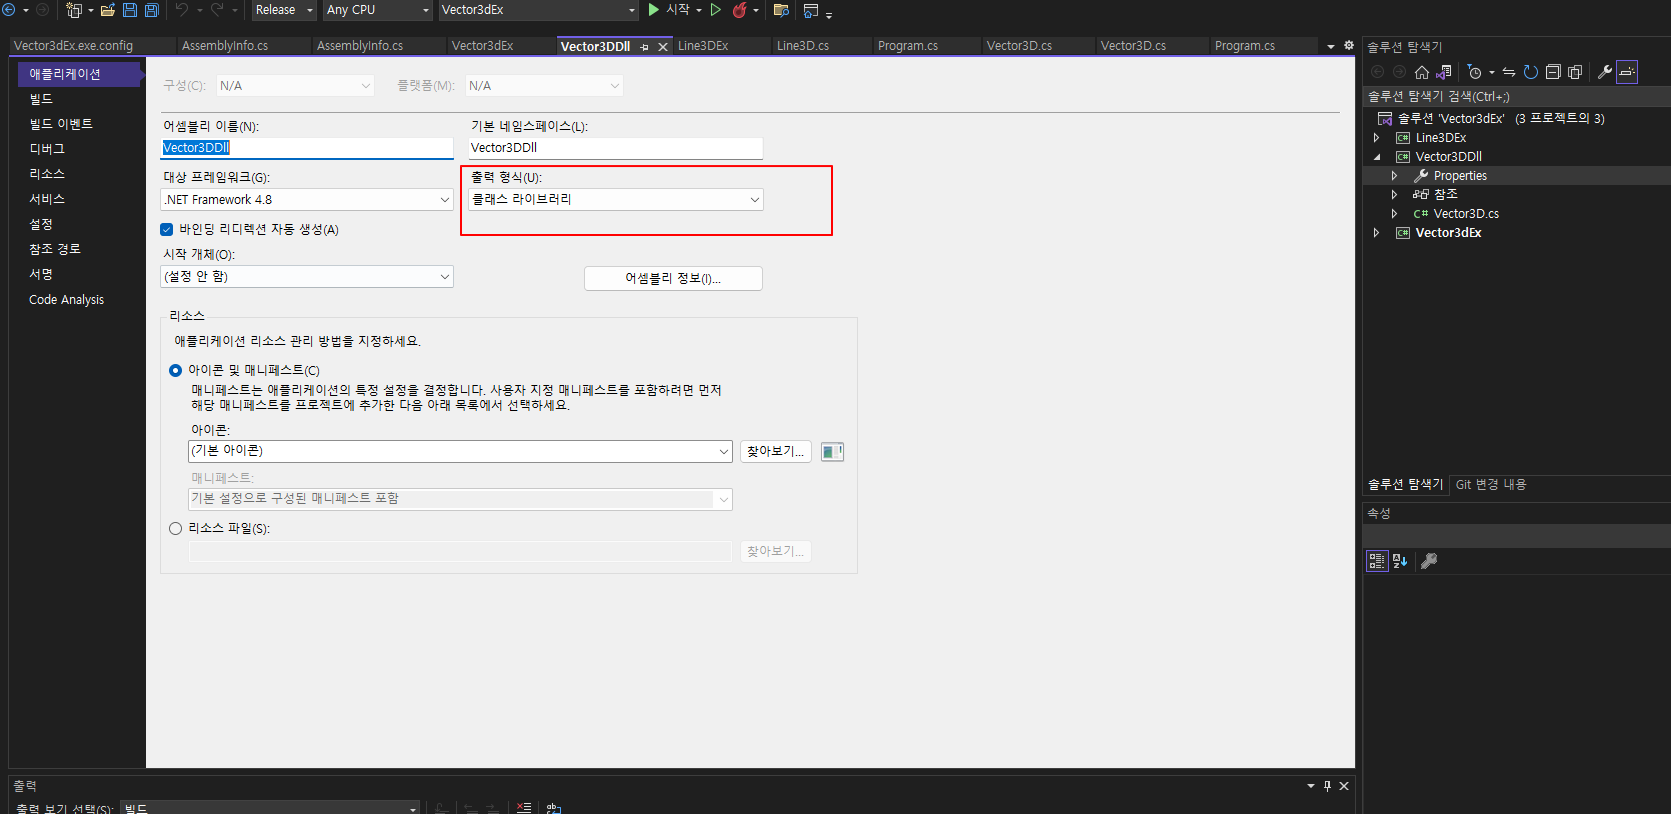Click the find in files folder icon
The height and width of the screenshot is (814, 1671).
[781, 10]
